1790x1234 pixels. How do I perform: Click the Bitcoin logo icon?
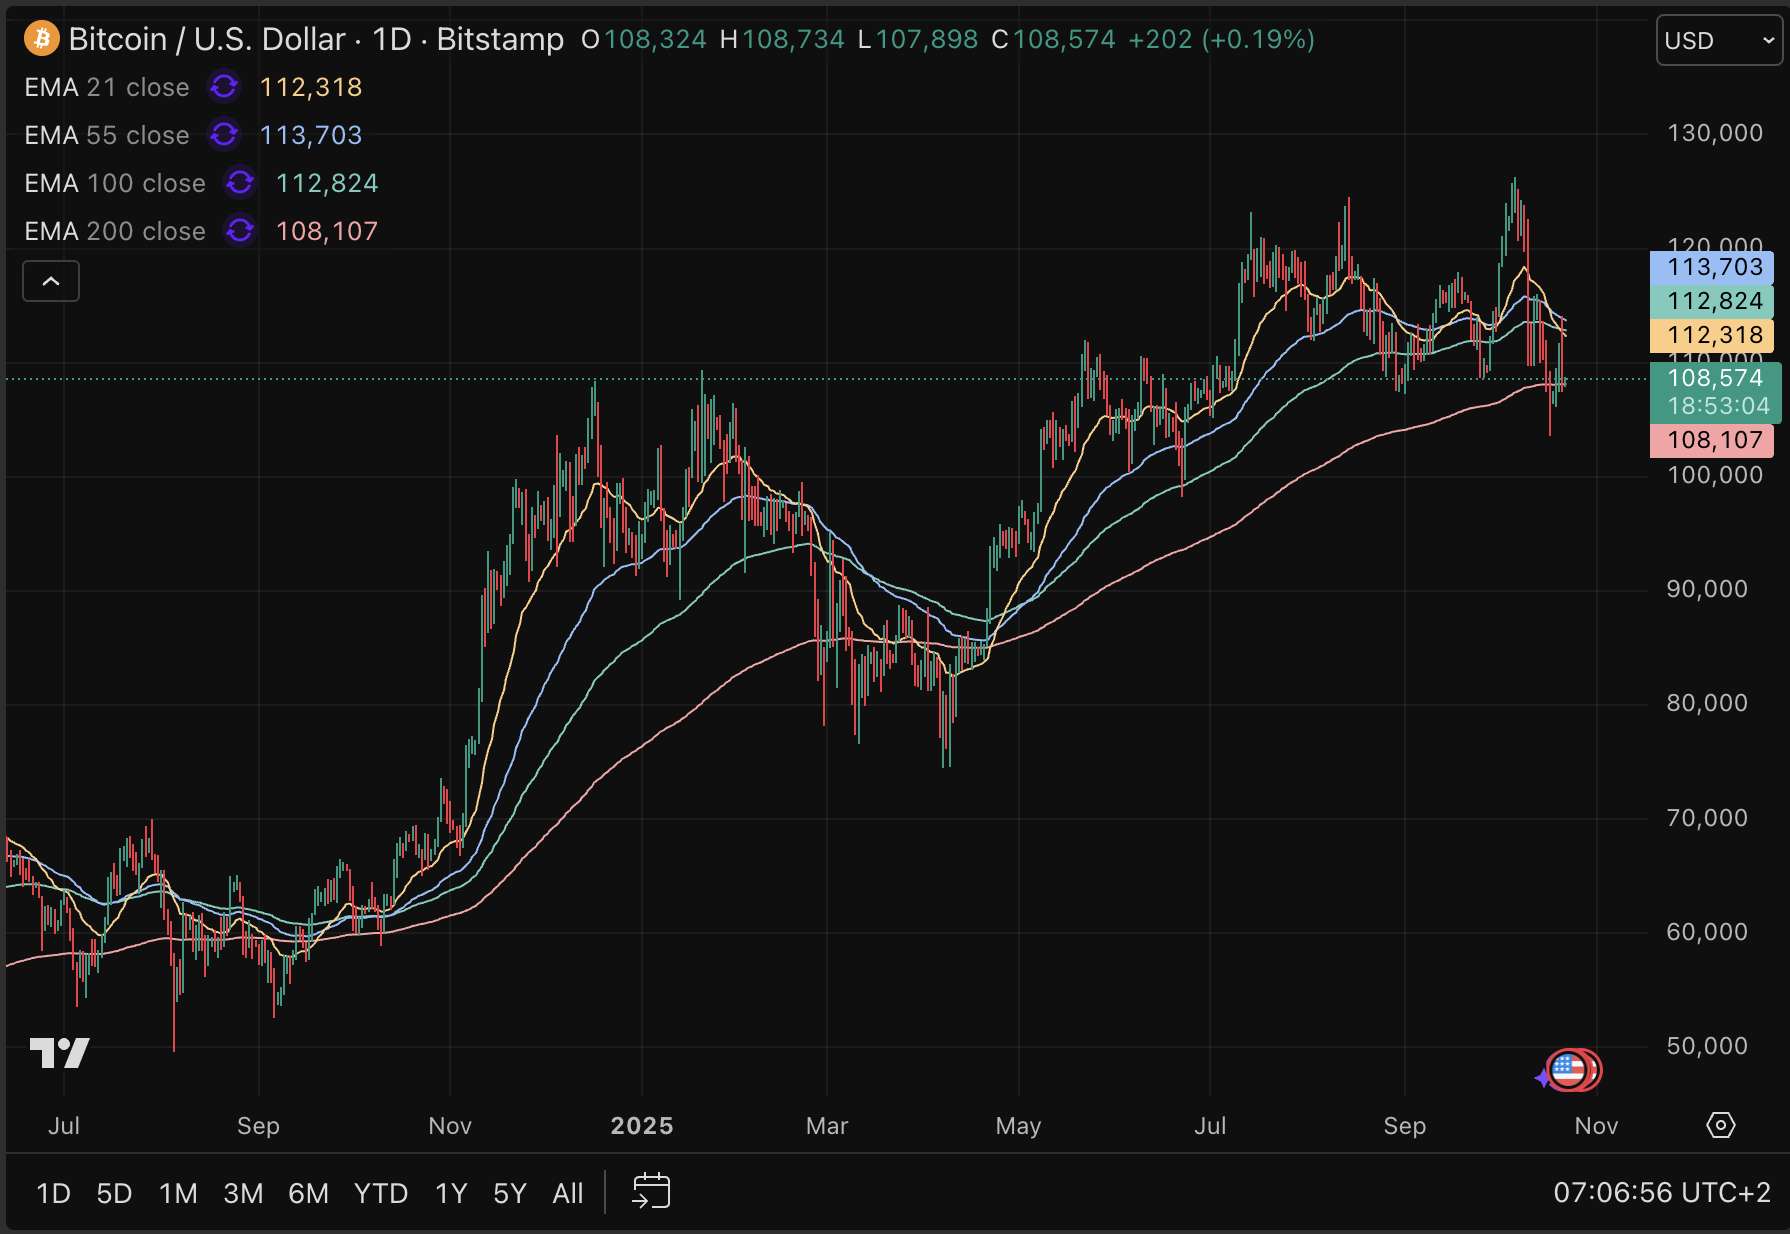point(41,39)
